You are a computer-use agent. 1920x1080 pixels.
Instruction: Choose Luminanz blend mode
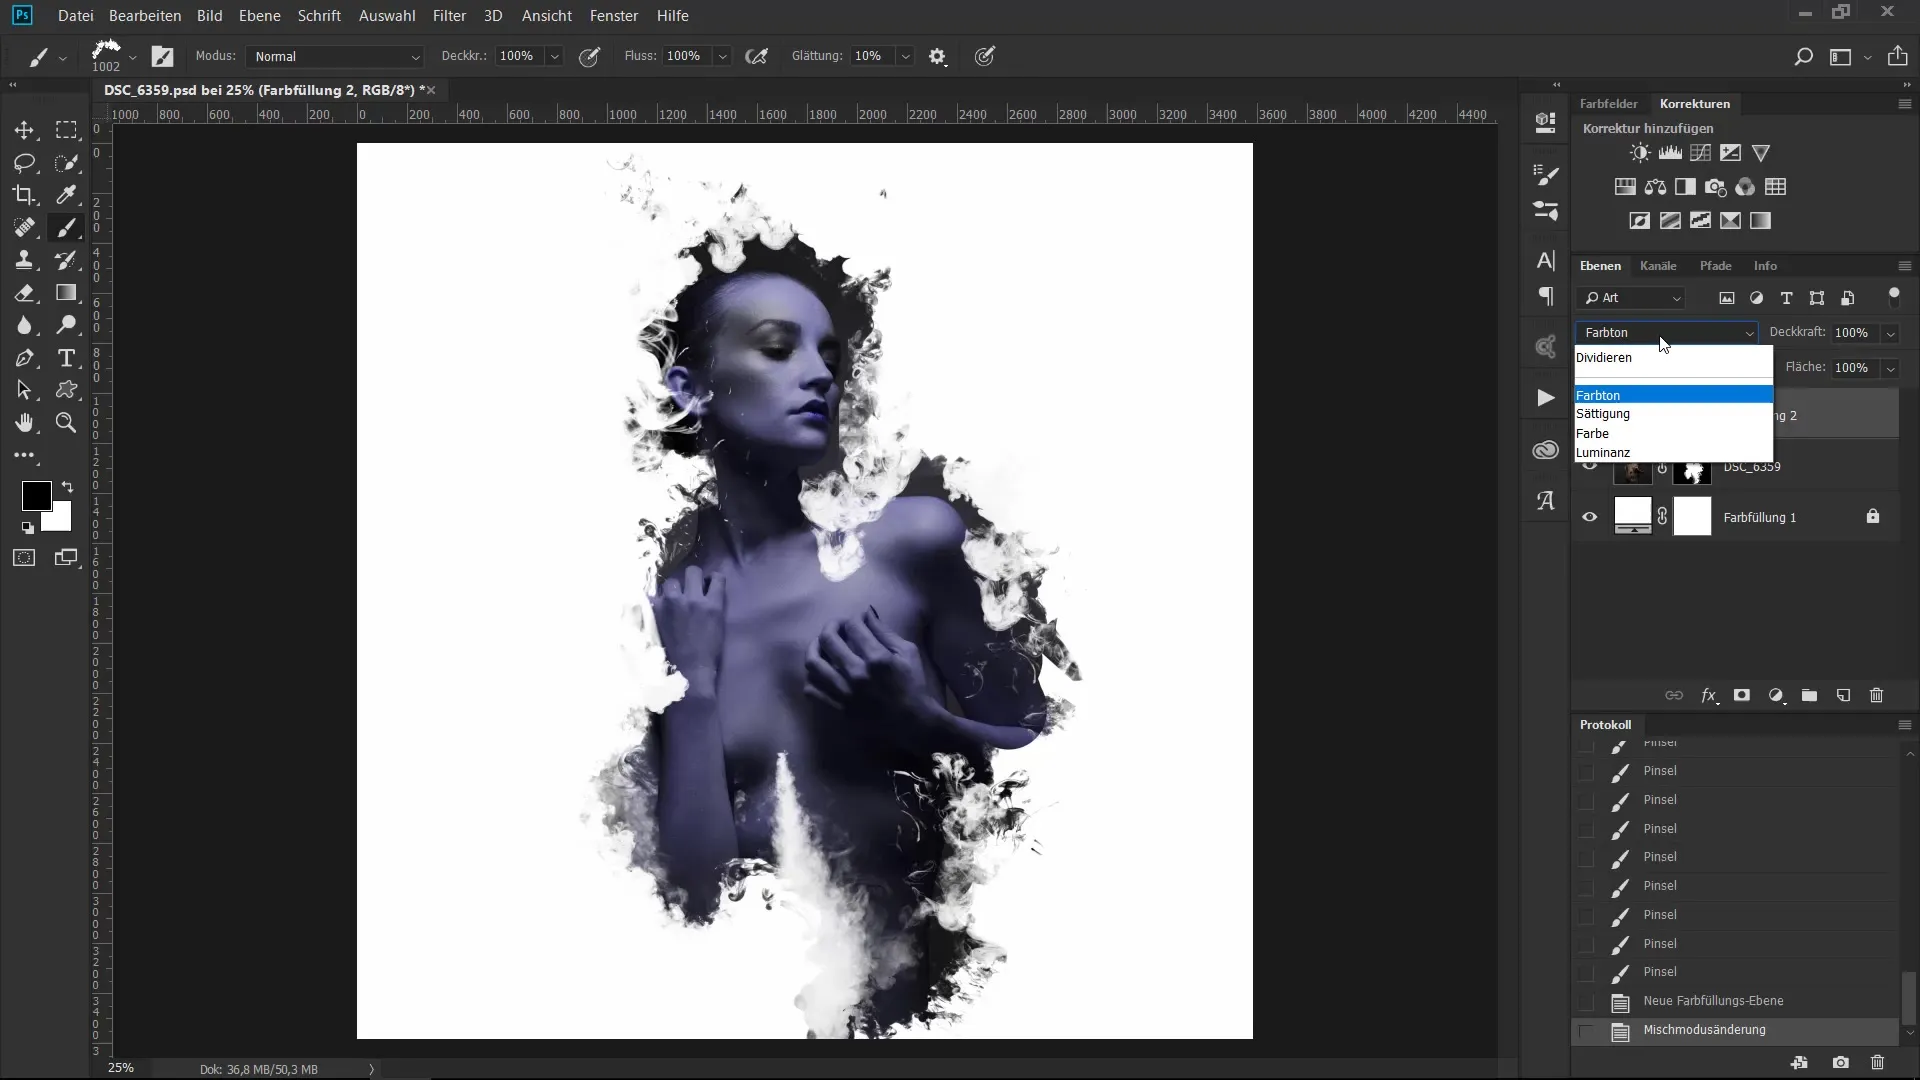tap(1673, 453)
